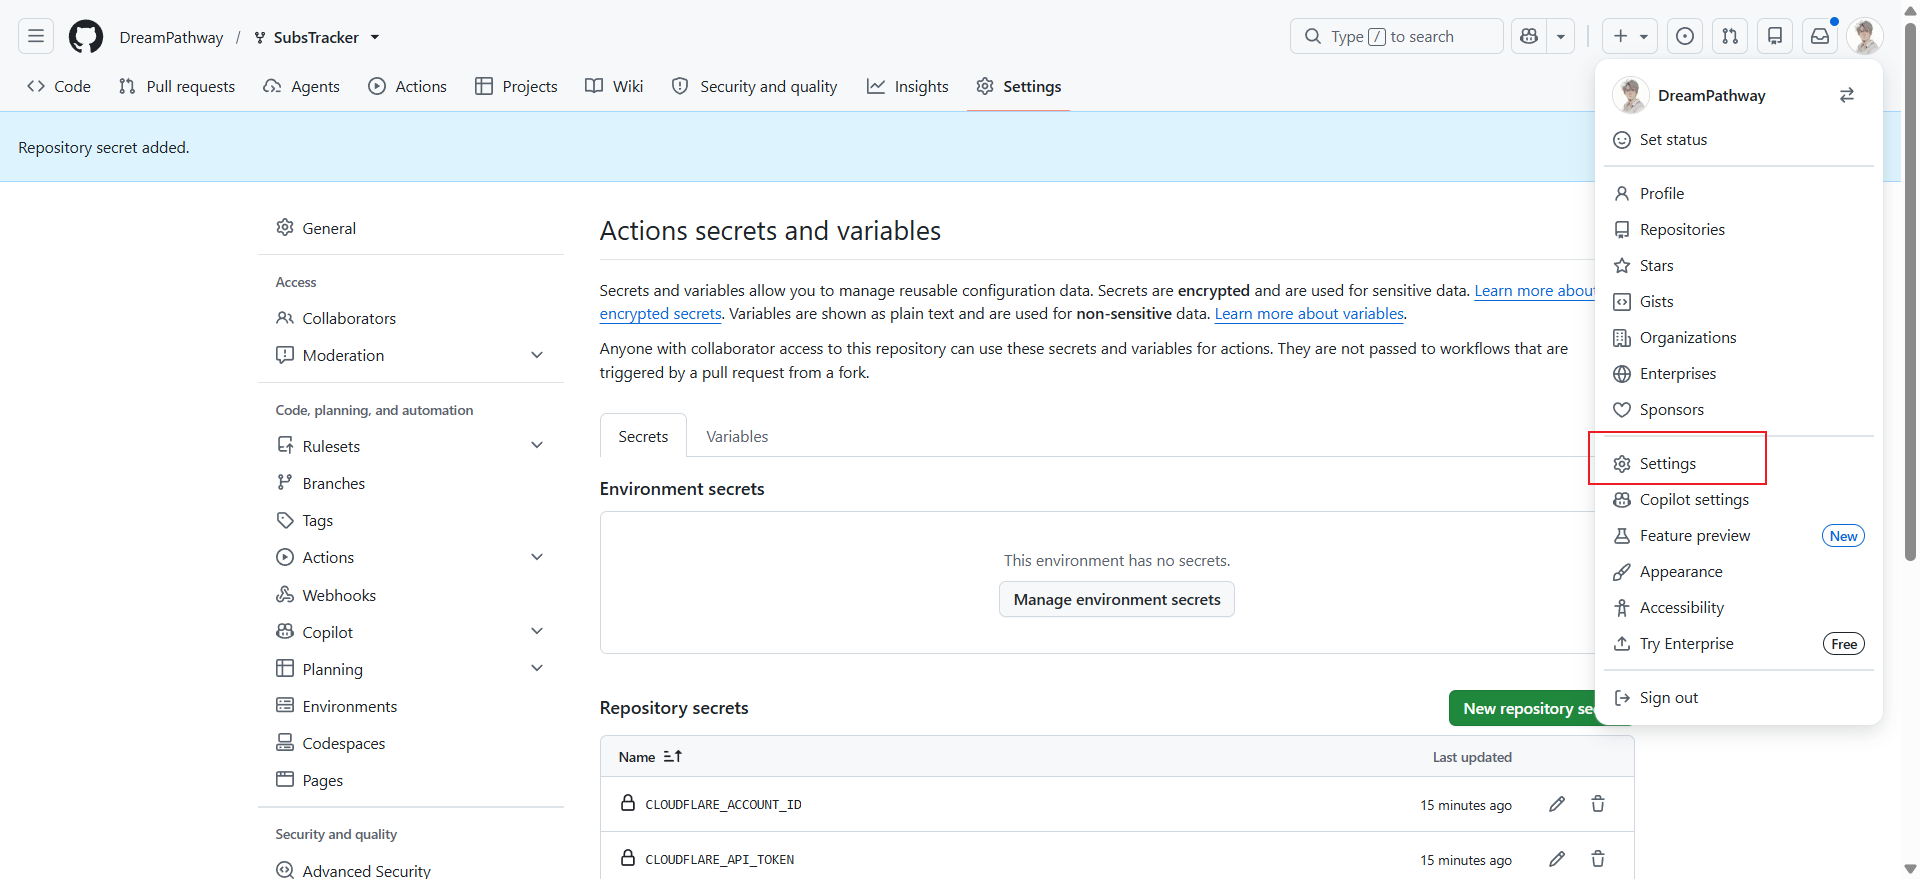
Task: Open the Security and quality tab
Action: tap(755, 87)
